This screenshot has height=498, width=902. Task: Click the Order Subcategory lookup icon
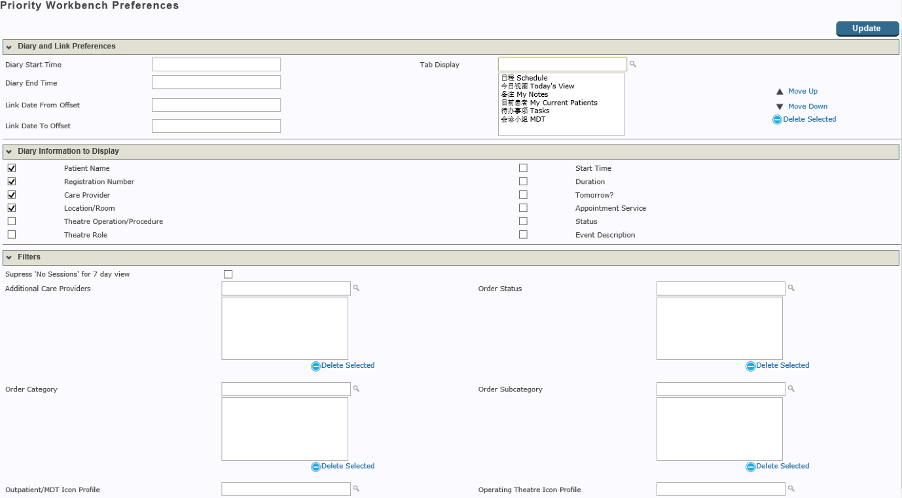pos(791,389)
